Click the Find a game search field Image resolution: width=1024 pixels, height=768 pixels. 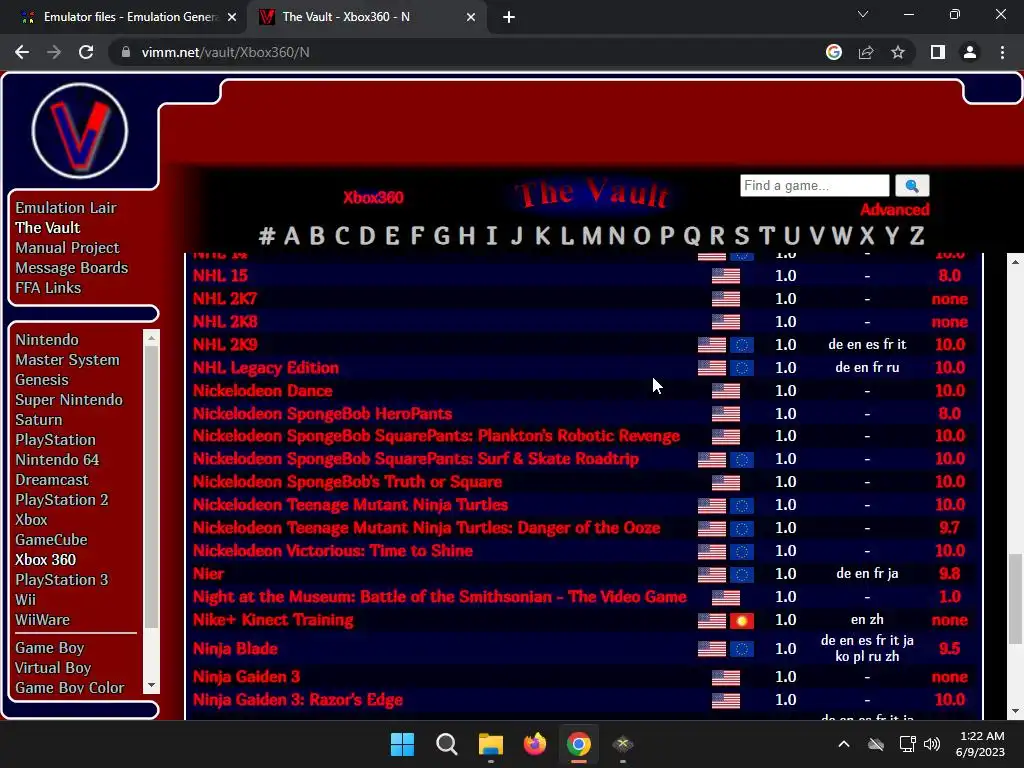pyautogui.click(x=814, y=185)
